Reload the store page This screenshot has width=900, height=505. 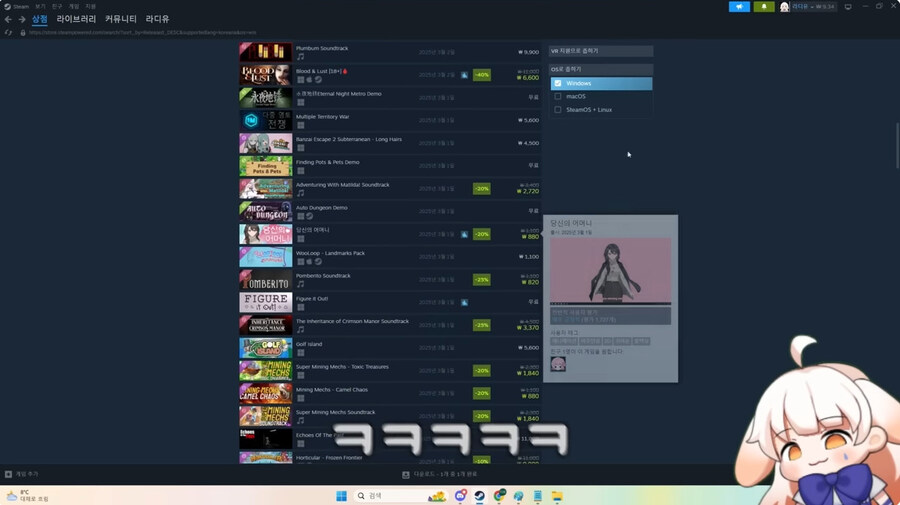pos(9,32)
